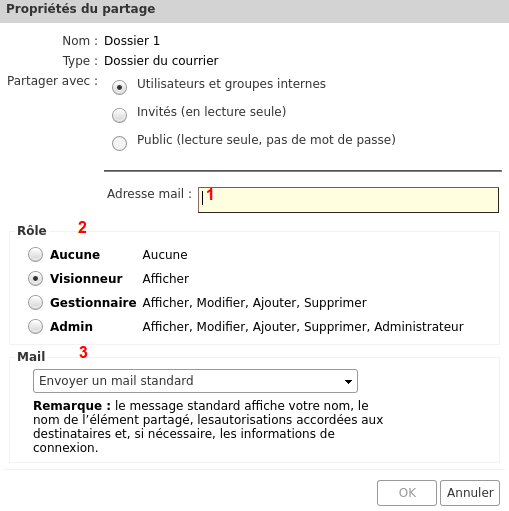The height and width of the screenshot is (511, 509).
Task: Confirm sharing with the OK button
Action: point(407,493)
